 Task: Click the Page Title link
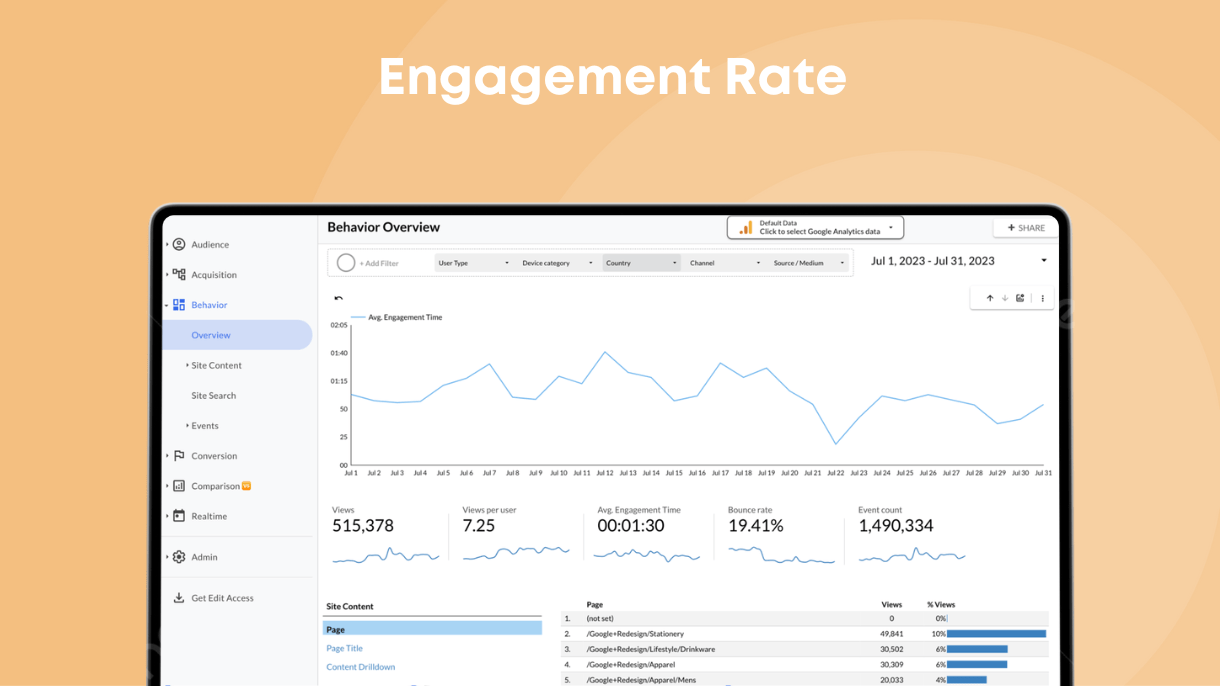[344, 648]
